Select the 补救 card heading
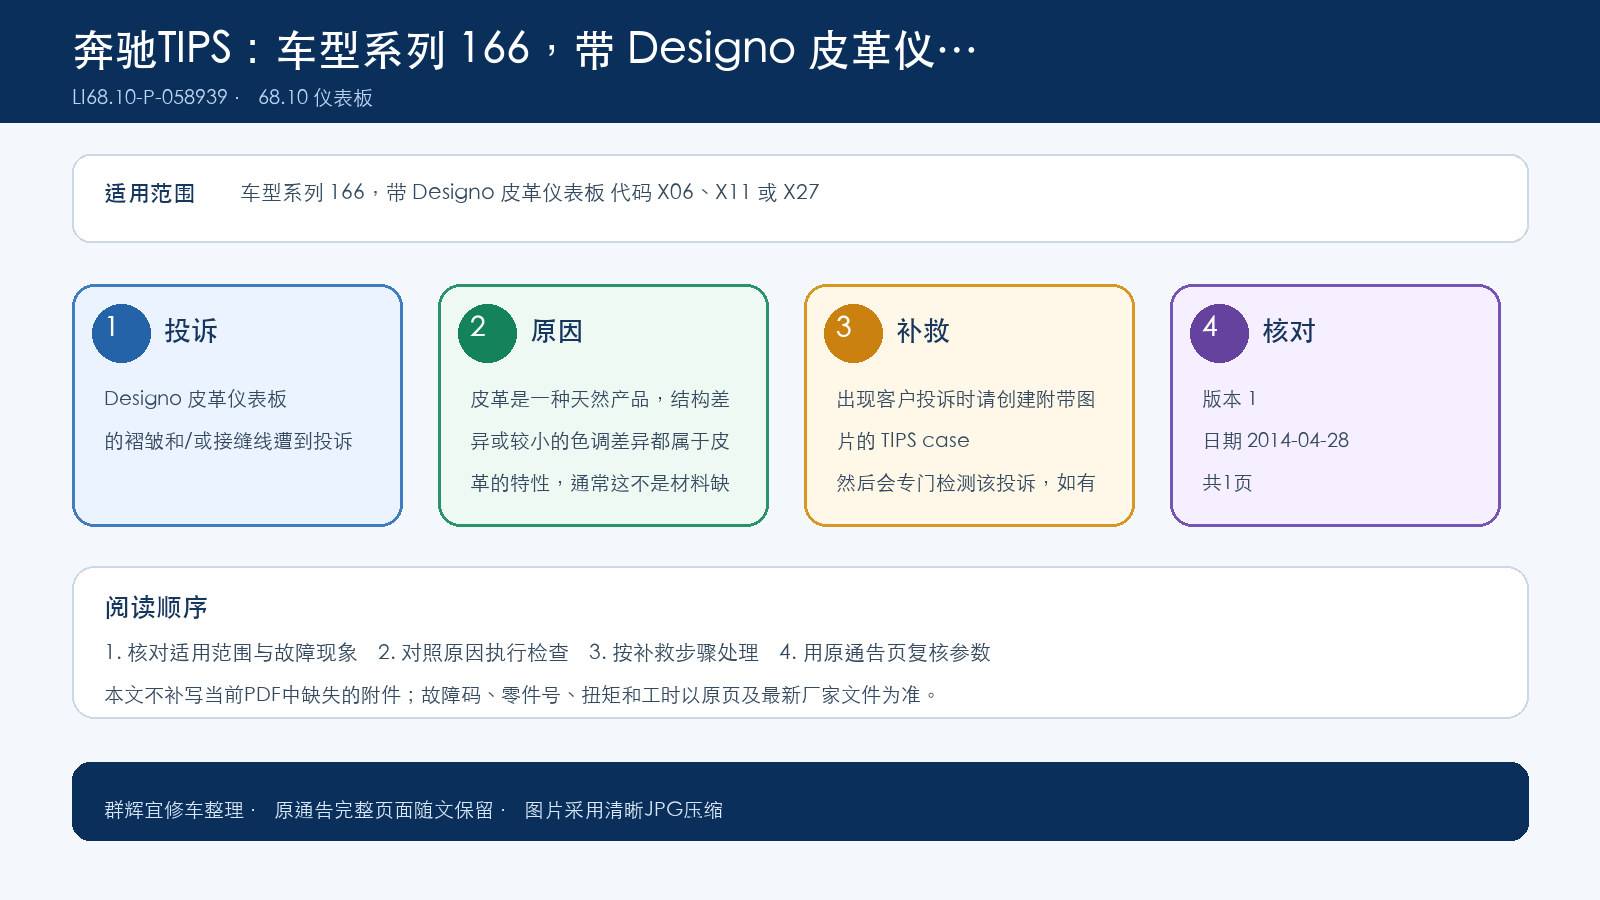The image size is (1600, 900). [923, 331]
